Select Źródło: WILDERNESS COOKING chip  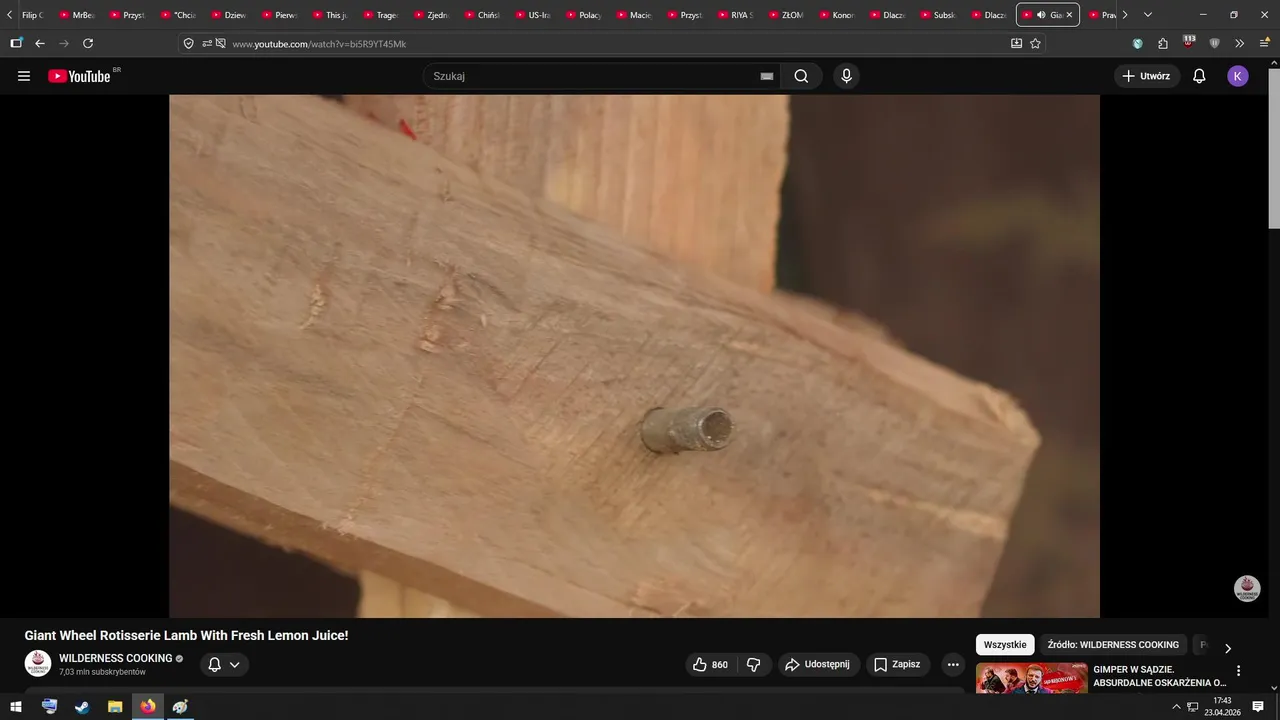(1113, 645)
